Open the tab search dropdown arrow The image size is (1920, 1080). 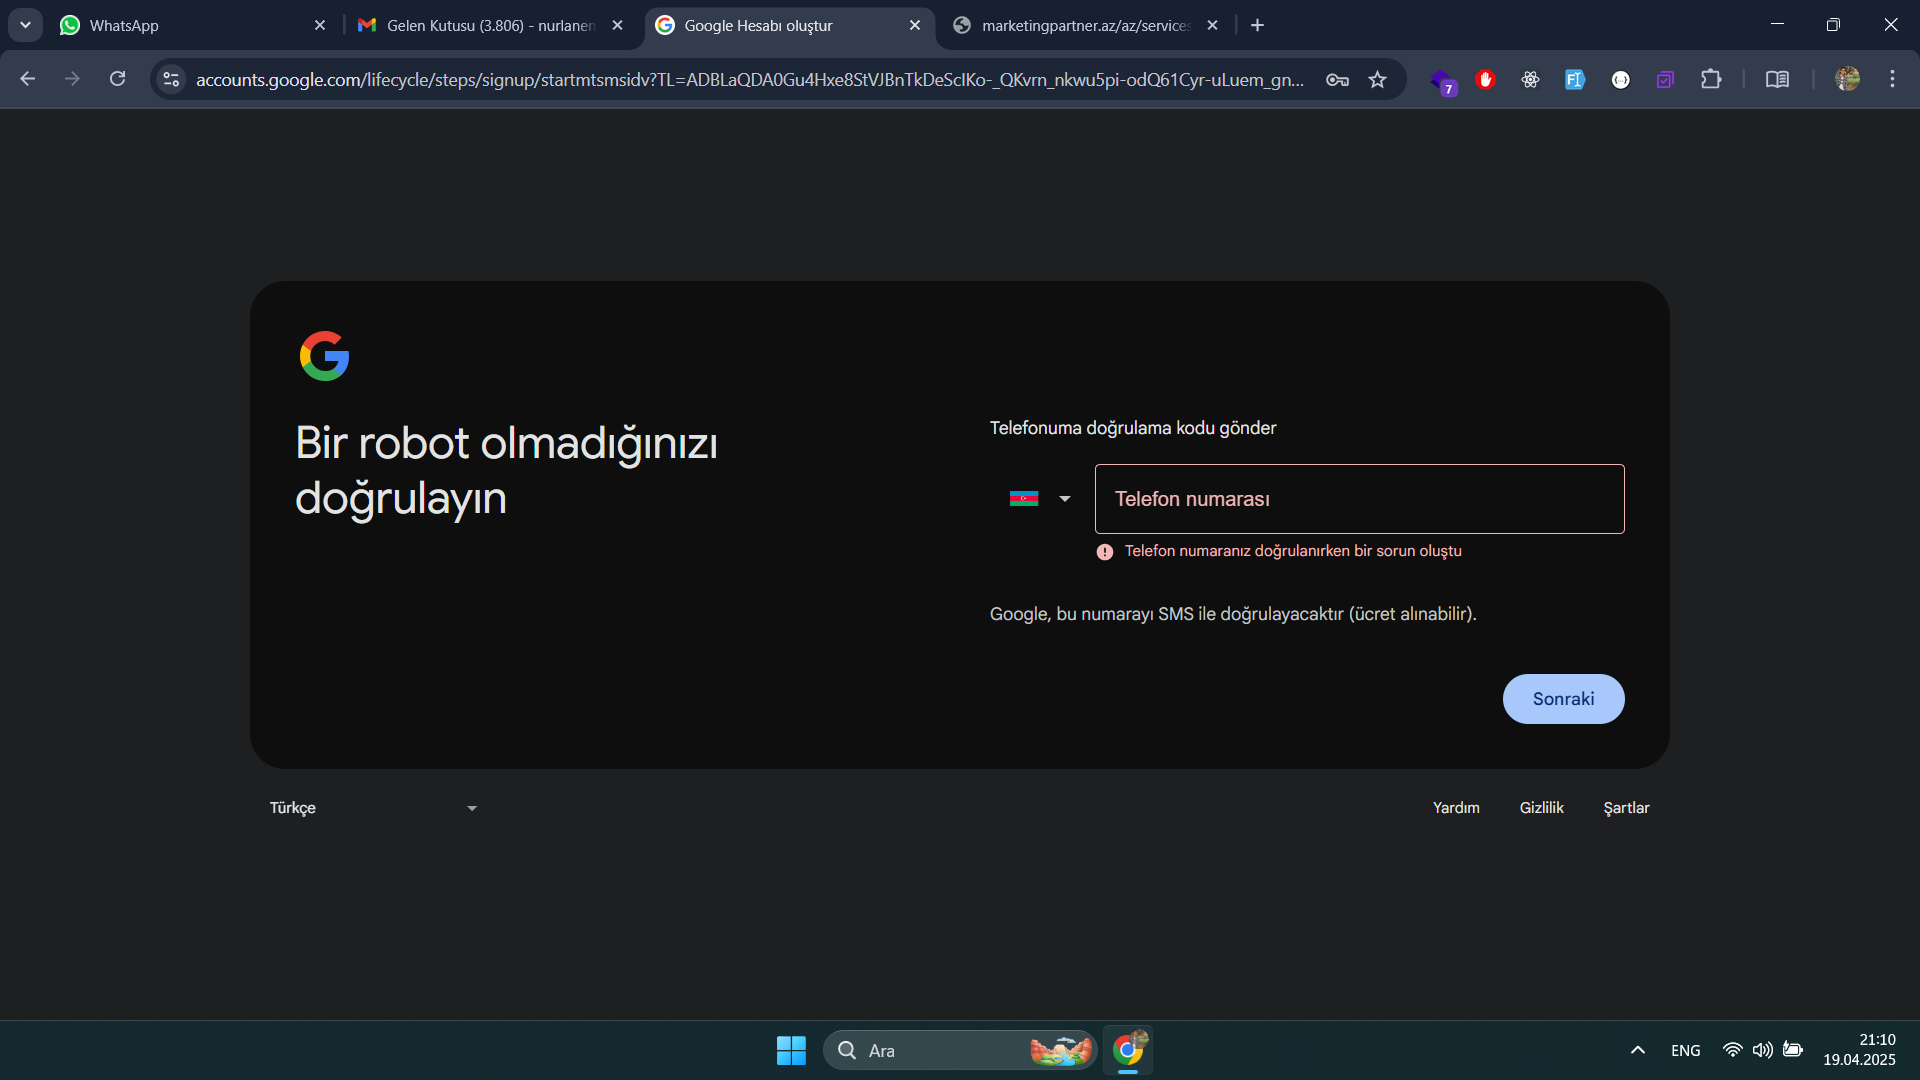[25, 25]
